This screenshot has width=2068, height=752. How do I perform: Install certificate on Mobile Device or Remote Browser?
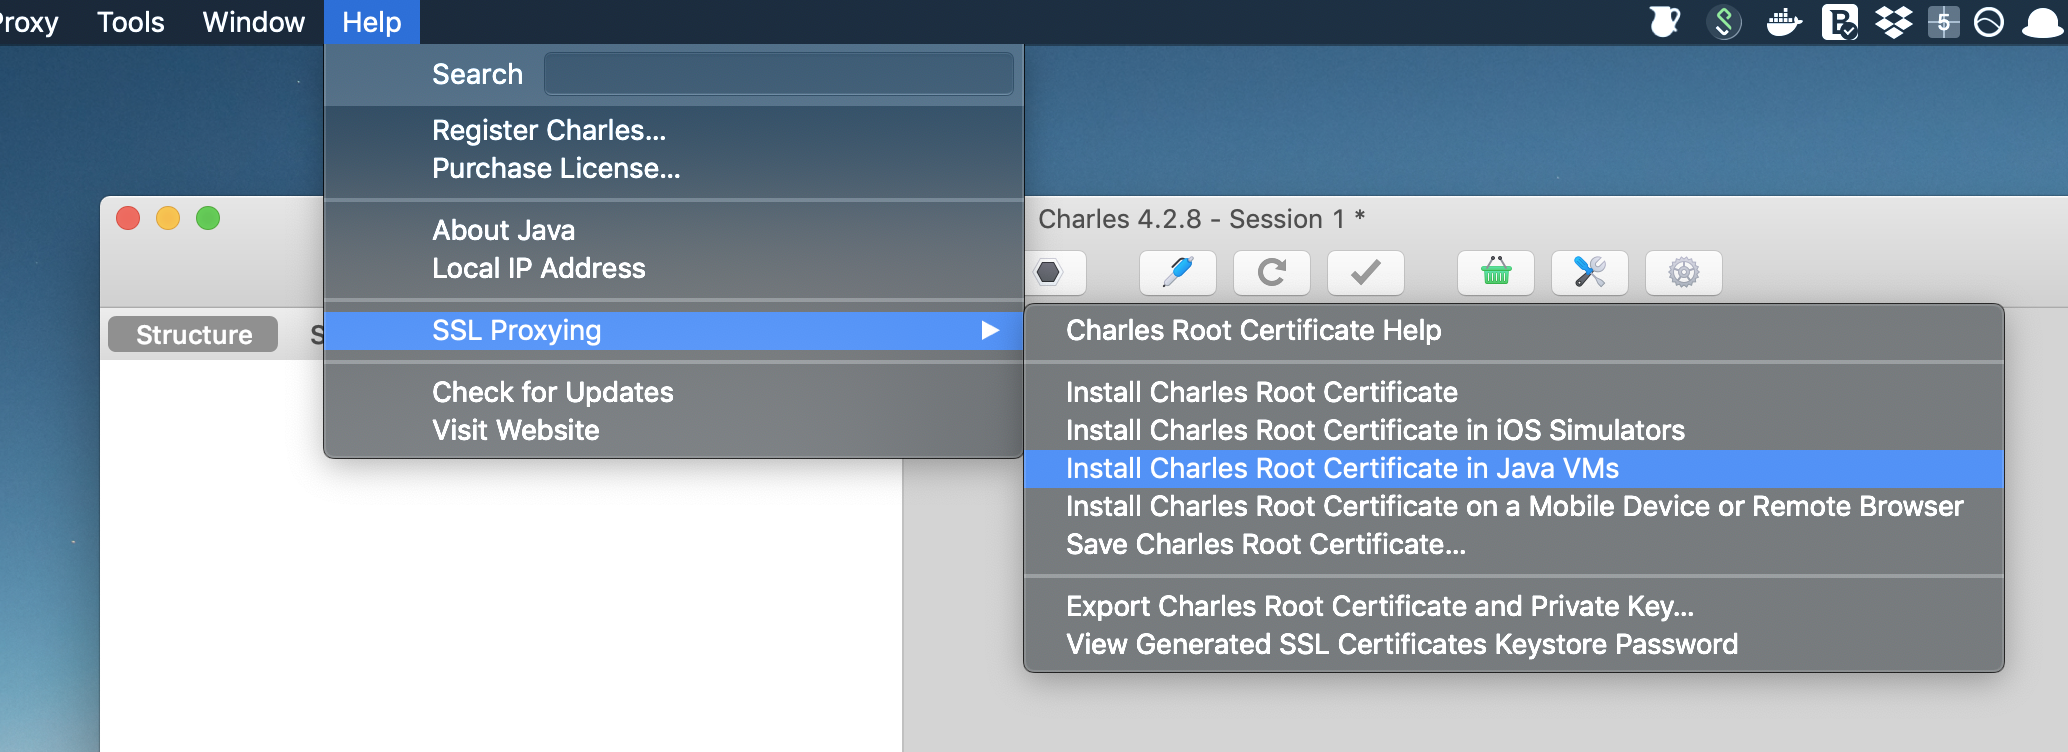(1514, 506)
